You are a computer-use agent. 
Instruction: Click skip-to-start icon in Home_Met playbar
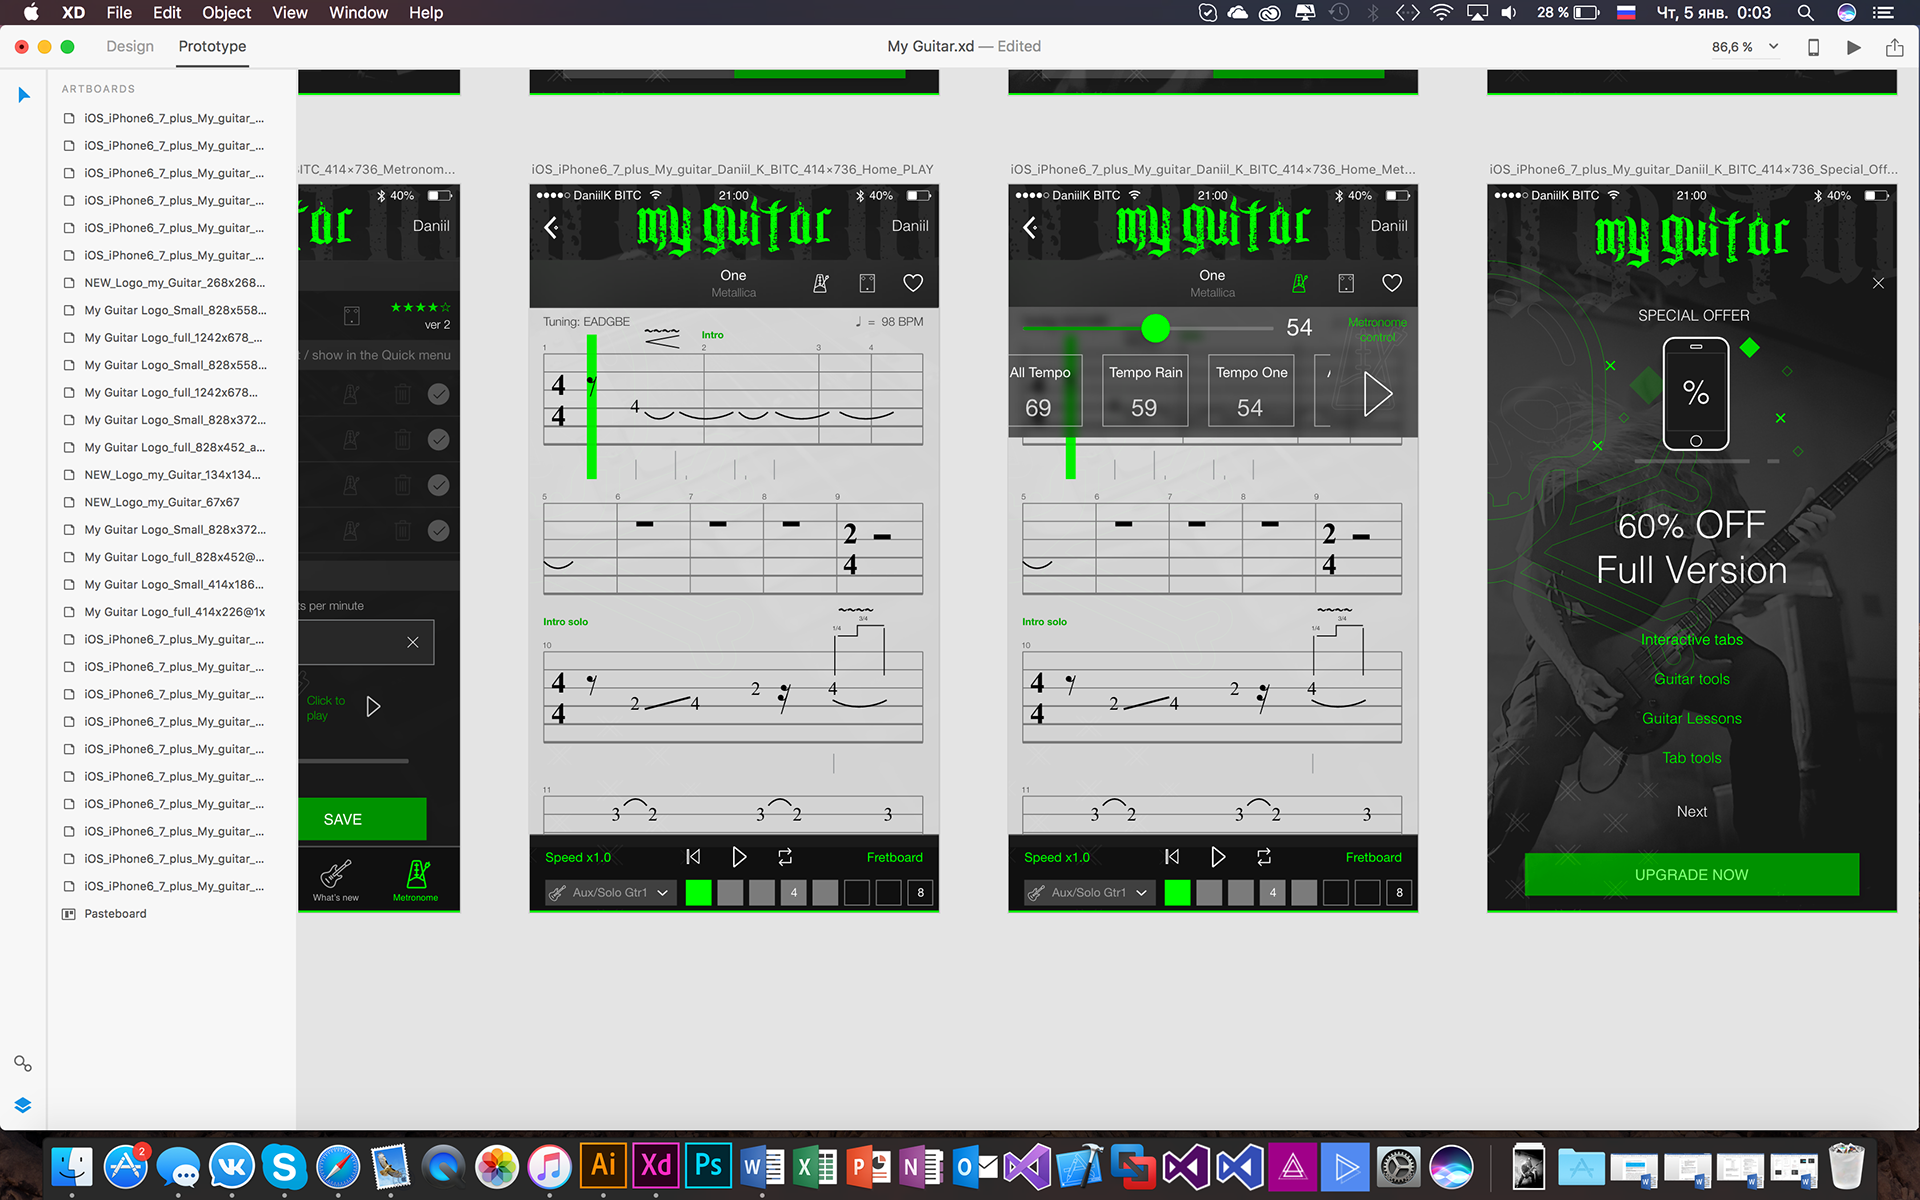1172,857
